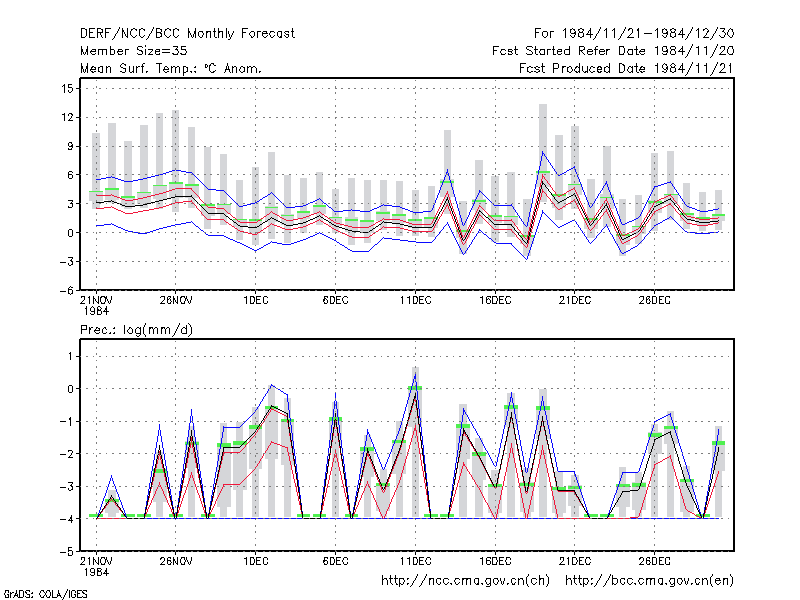
Task: Click the Mean Surf. Temp. anomaly label
Action: pos(170,68)
